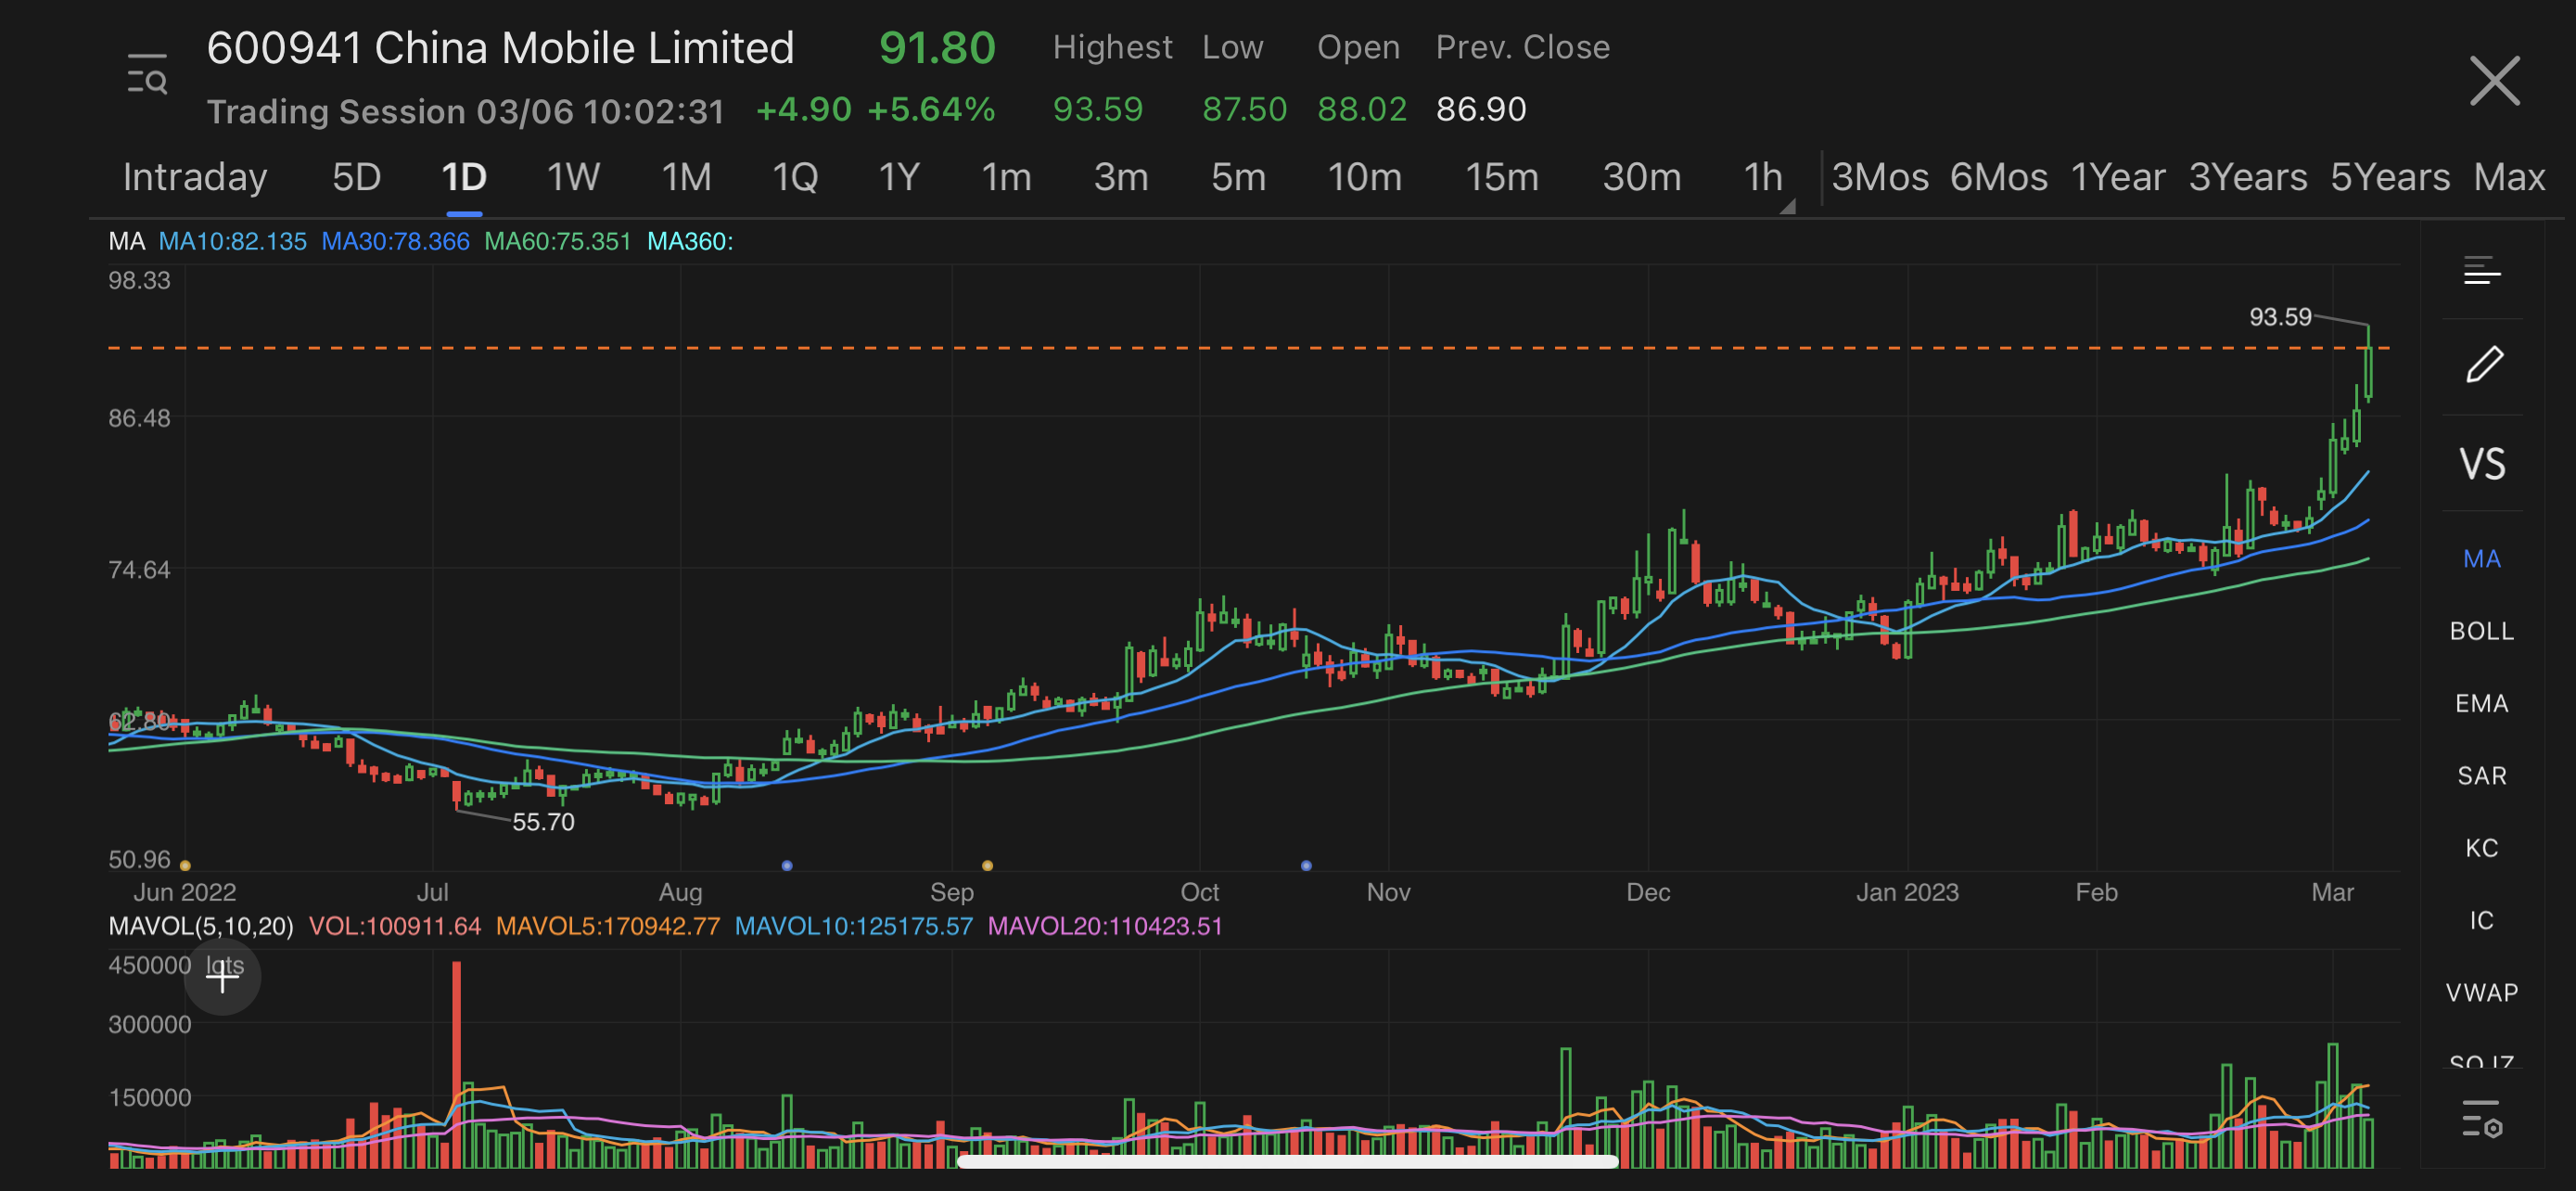Expand MA indicator values header
This screenshot has width=2576, height=1191.
(127, 241)
